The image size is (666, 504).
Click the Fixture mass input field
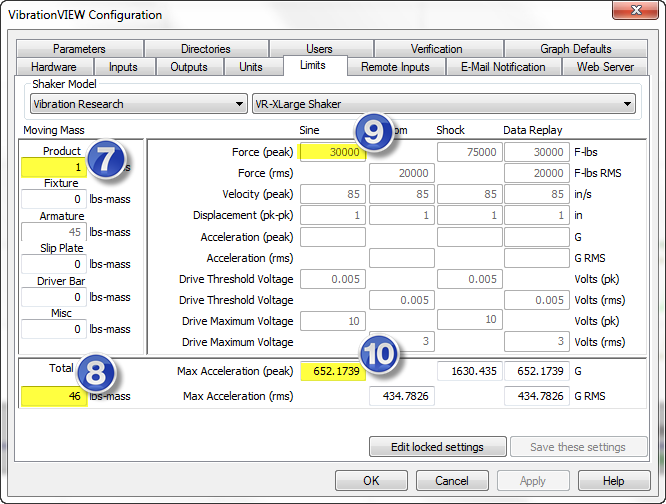pos(53,200)
